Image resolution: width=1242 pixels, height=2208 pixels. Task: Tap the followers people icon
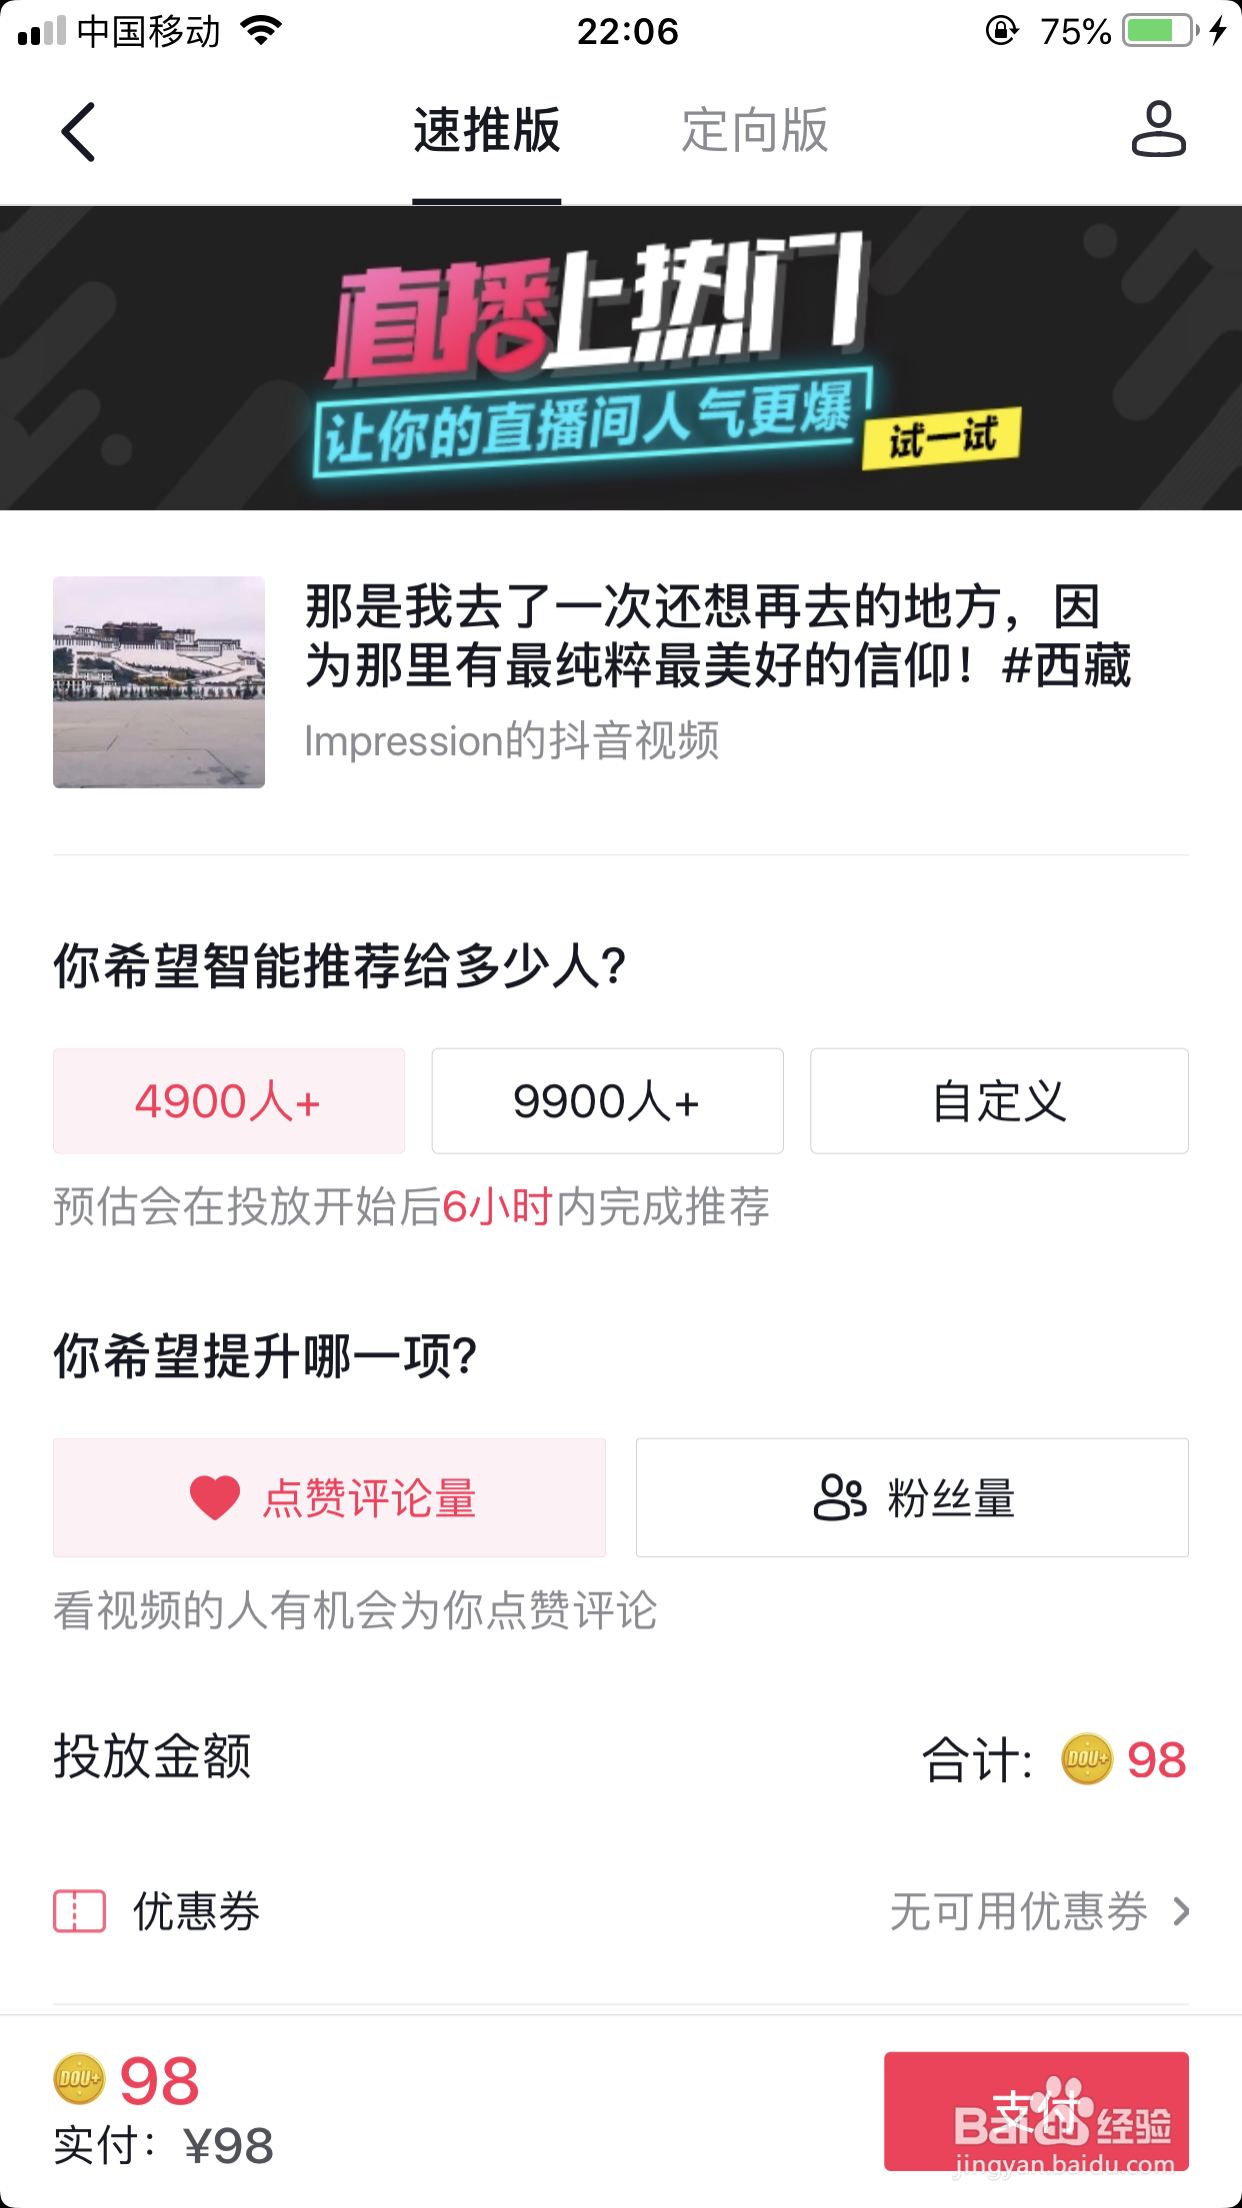[x=839, y=1498]
